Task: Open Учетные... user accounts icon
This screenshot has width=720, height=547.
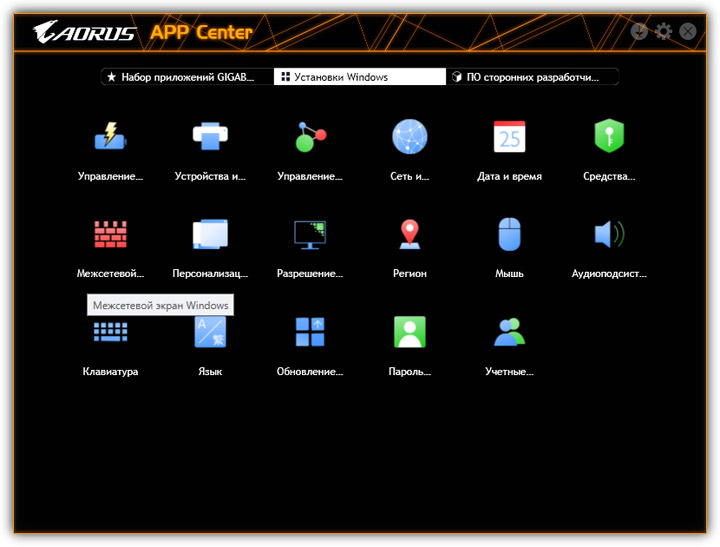Action: [x=509, y=332]
